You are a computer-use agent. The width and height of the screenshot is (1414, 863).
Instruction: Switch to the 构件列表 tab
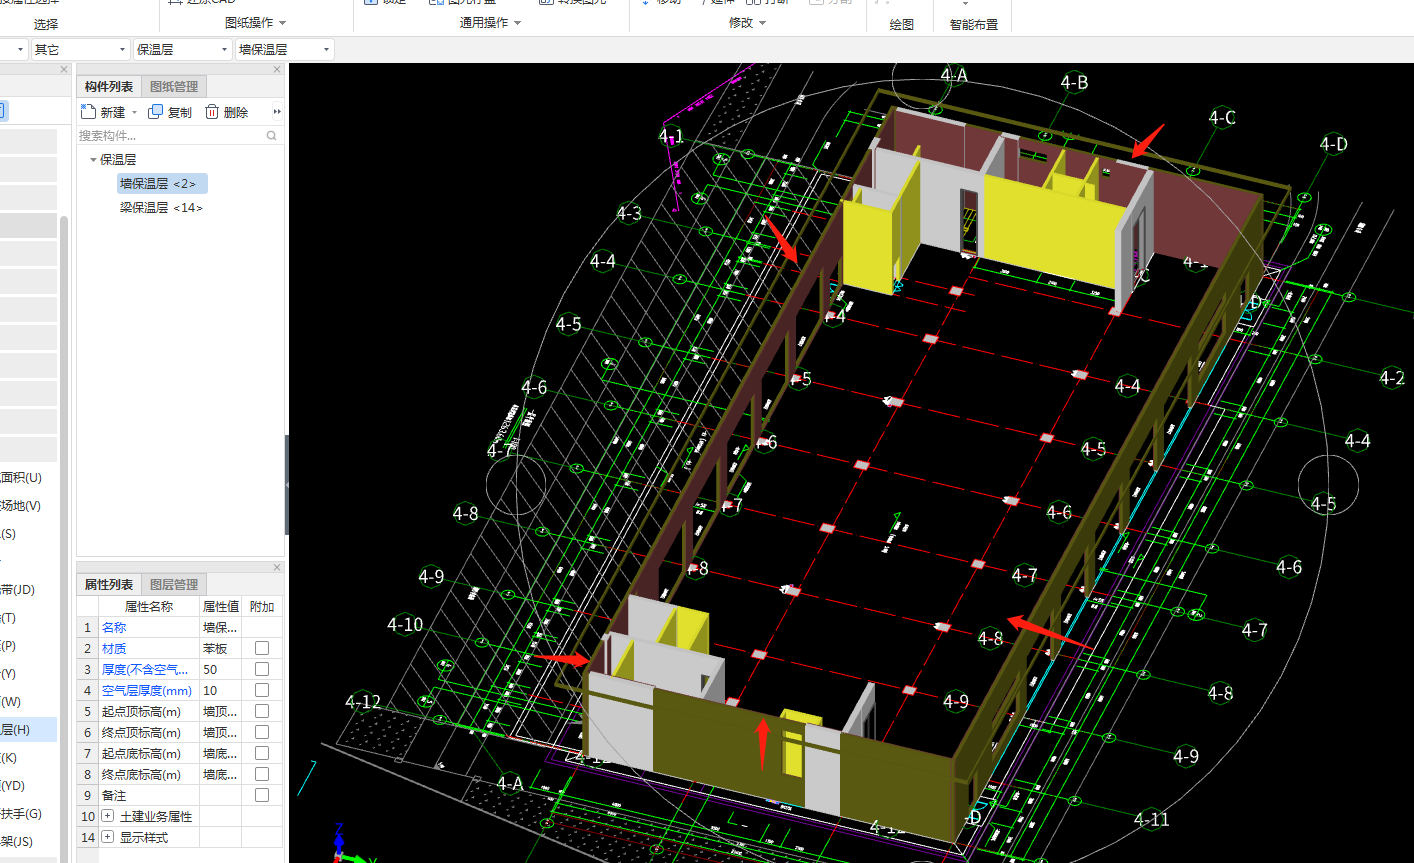pyautogui.click(x=108, y=87)
